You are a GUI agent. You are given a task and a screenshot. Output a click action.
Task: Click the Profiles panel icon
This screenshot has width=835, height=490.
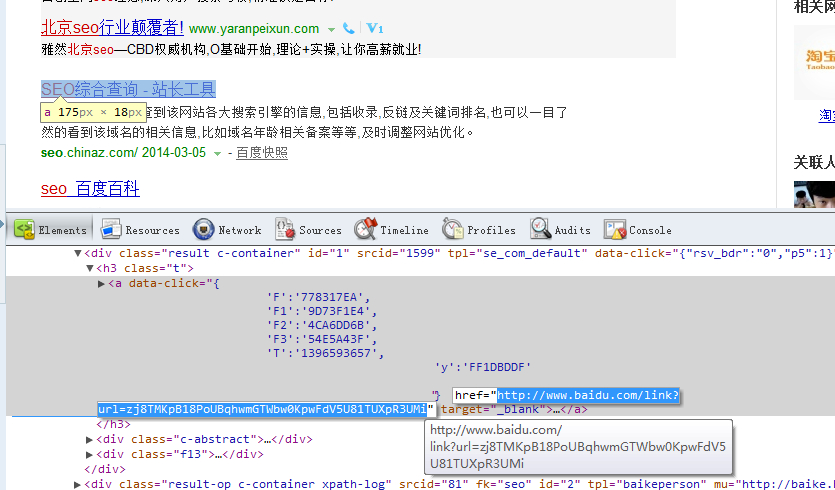click(x=452, y=229)
